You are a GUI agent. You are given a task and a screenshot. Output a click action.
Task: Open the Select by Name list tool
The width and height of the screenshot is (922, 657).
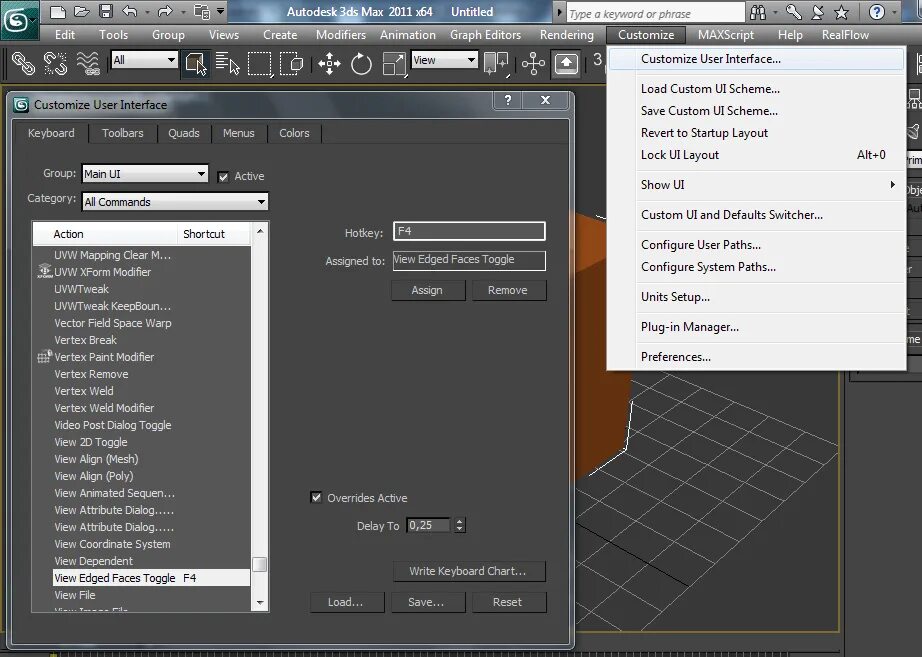tap(228, 63)
